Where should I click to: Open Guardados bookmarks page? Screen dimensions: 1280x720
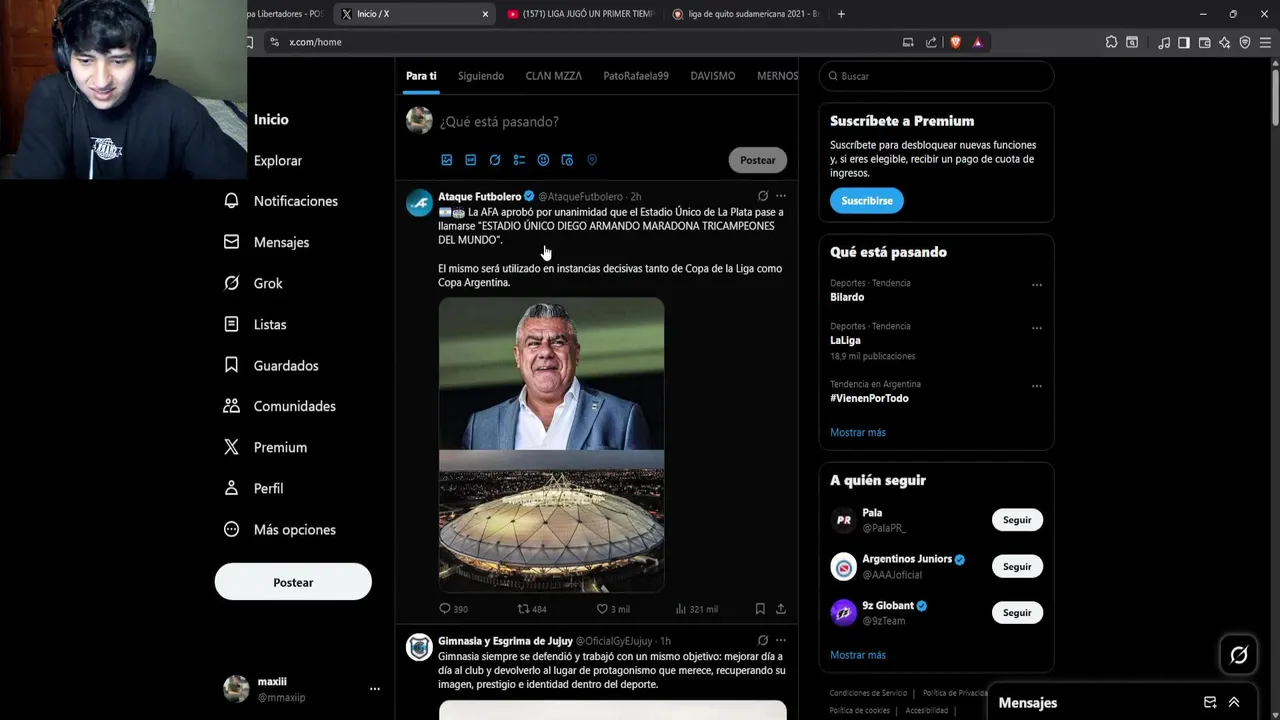coord(272,365)
